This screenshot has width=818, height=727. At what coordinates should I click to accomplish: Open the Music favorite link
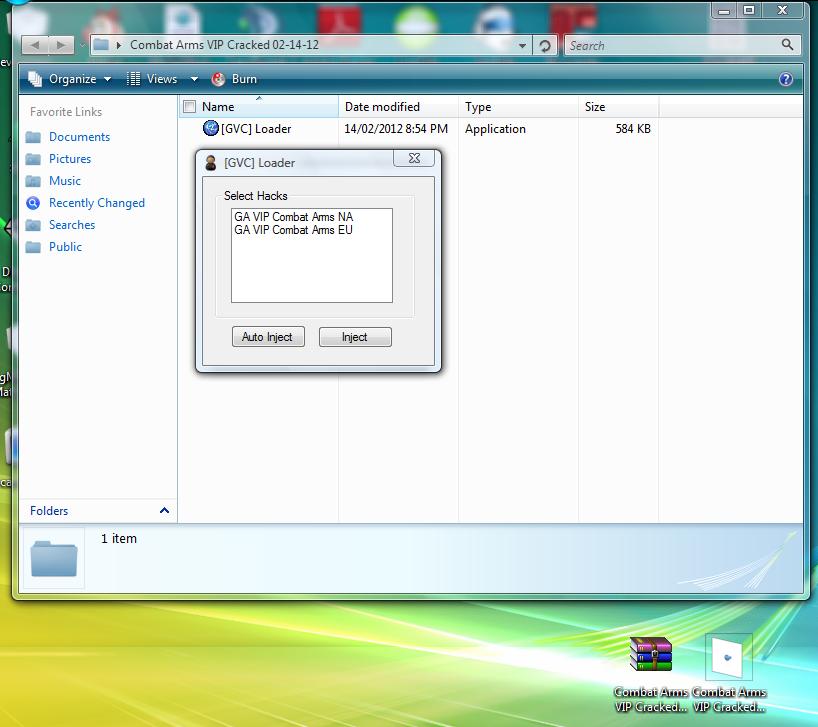65,180
